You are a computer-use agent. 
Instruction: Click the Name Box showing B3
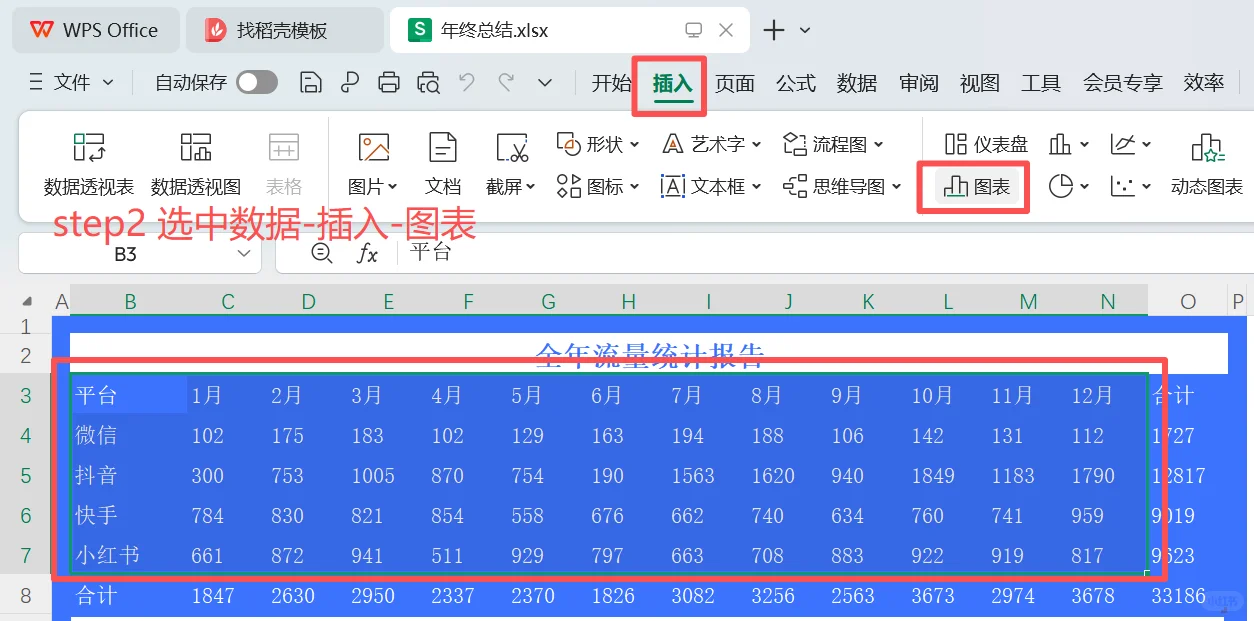click(123, 253)
